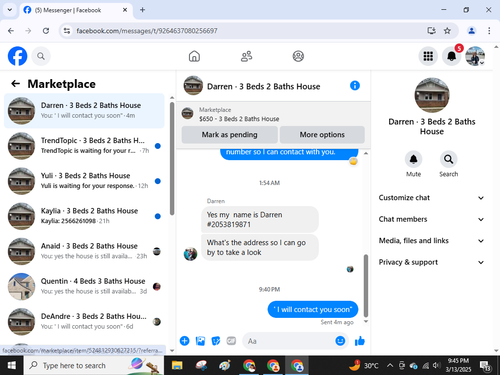Expand Media, files and links section
Screen dimensions: 500x375
[x=431, y=241]
